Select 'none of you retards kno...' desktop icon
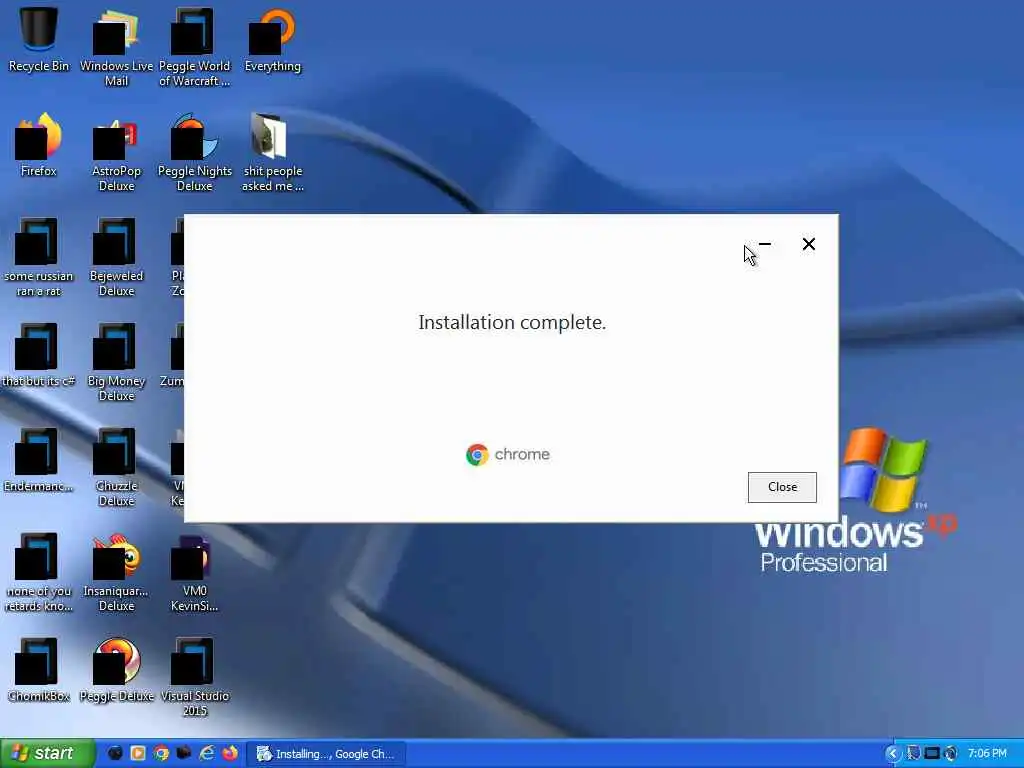Screen dimensions: 1024x768 (39, 574)
